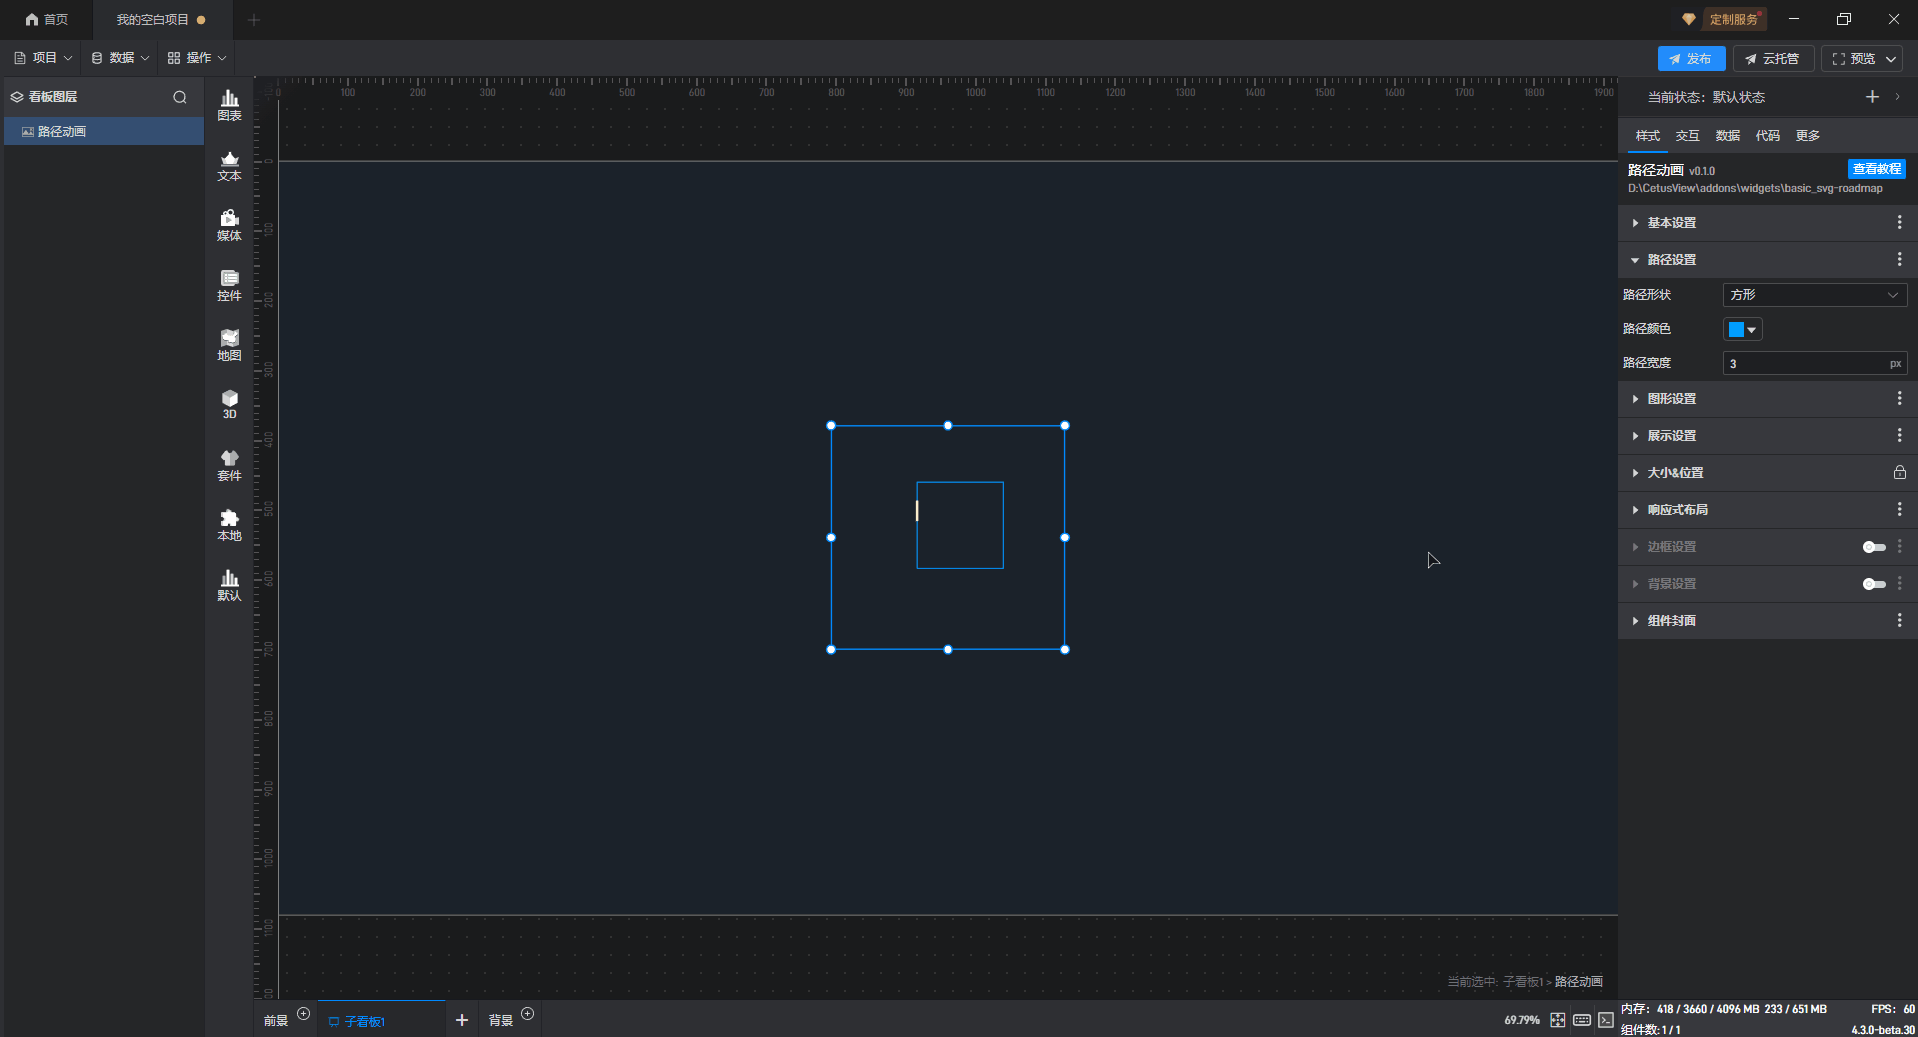Open a new tab with the plus icon

[x=254, y=20]
